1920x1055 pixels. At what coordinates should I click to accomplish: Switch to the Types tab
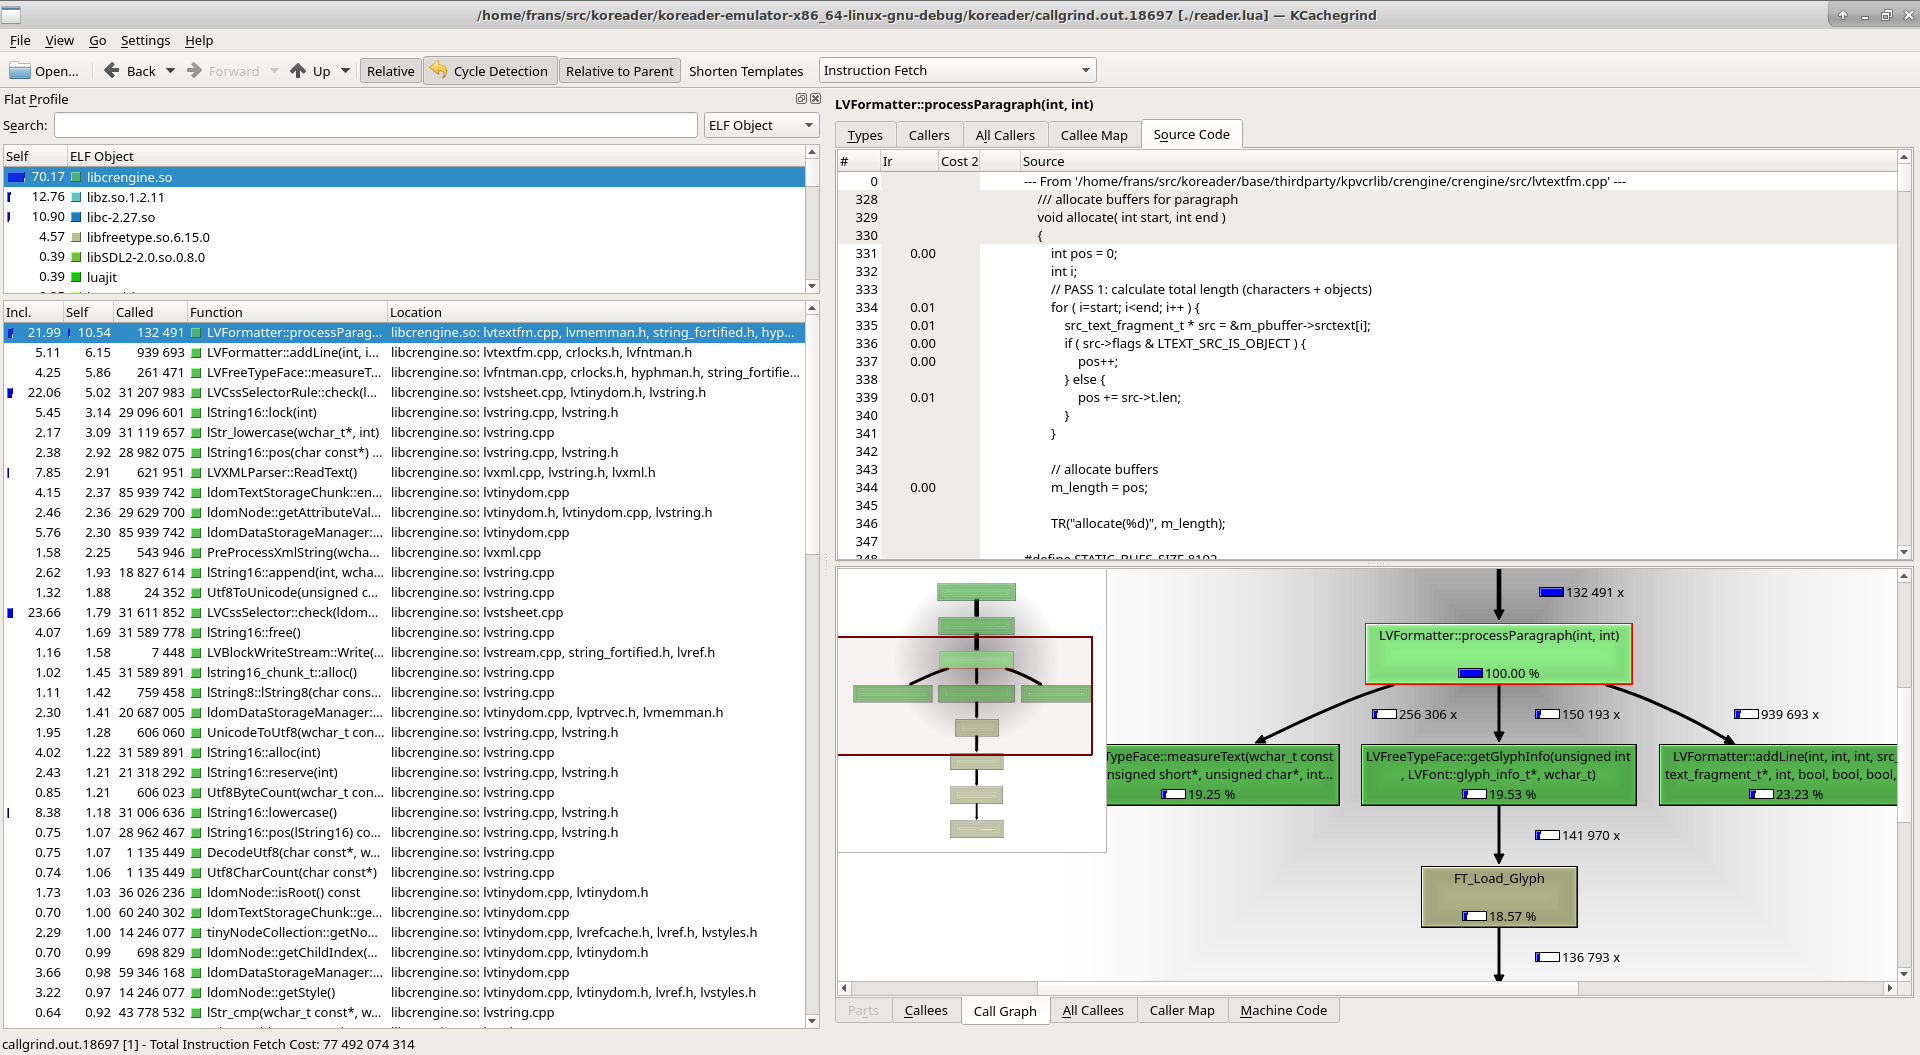click(x=865, y=135)
